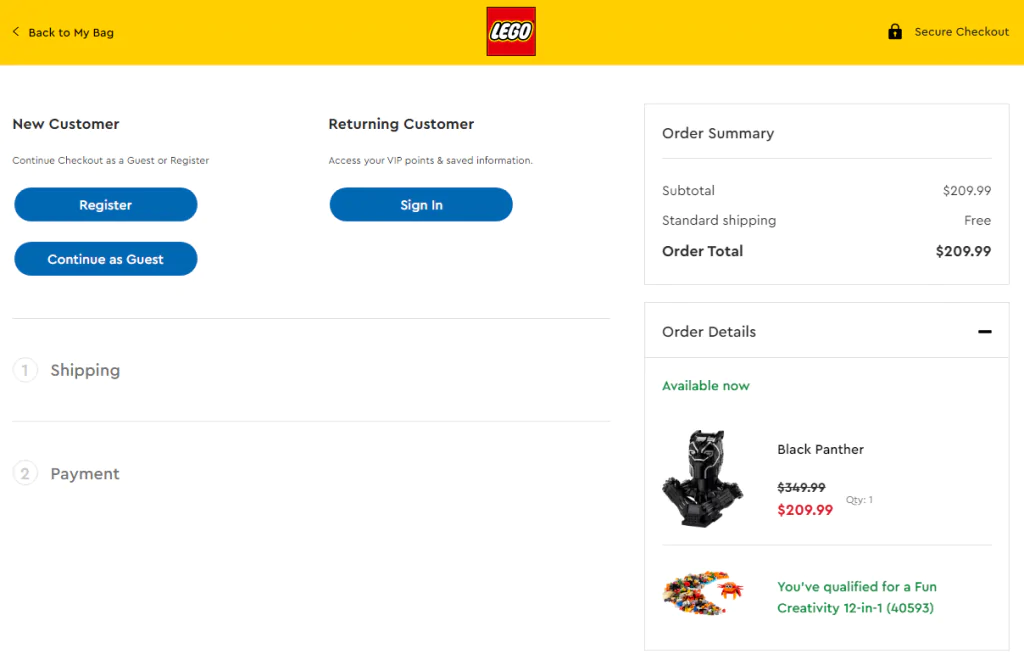Click the Continue as Guest button
Viewport: 1024px width, 671px height.
[105, 258]
